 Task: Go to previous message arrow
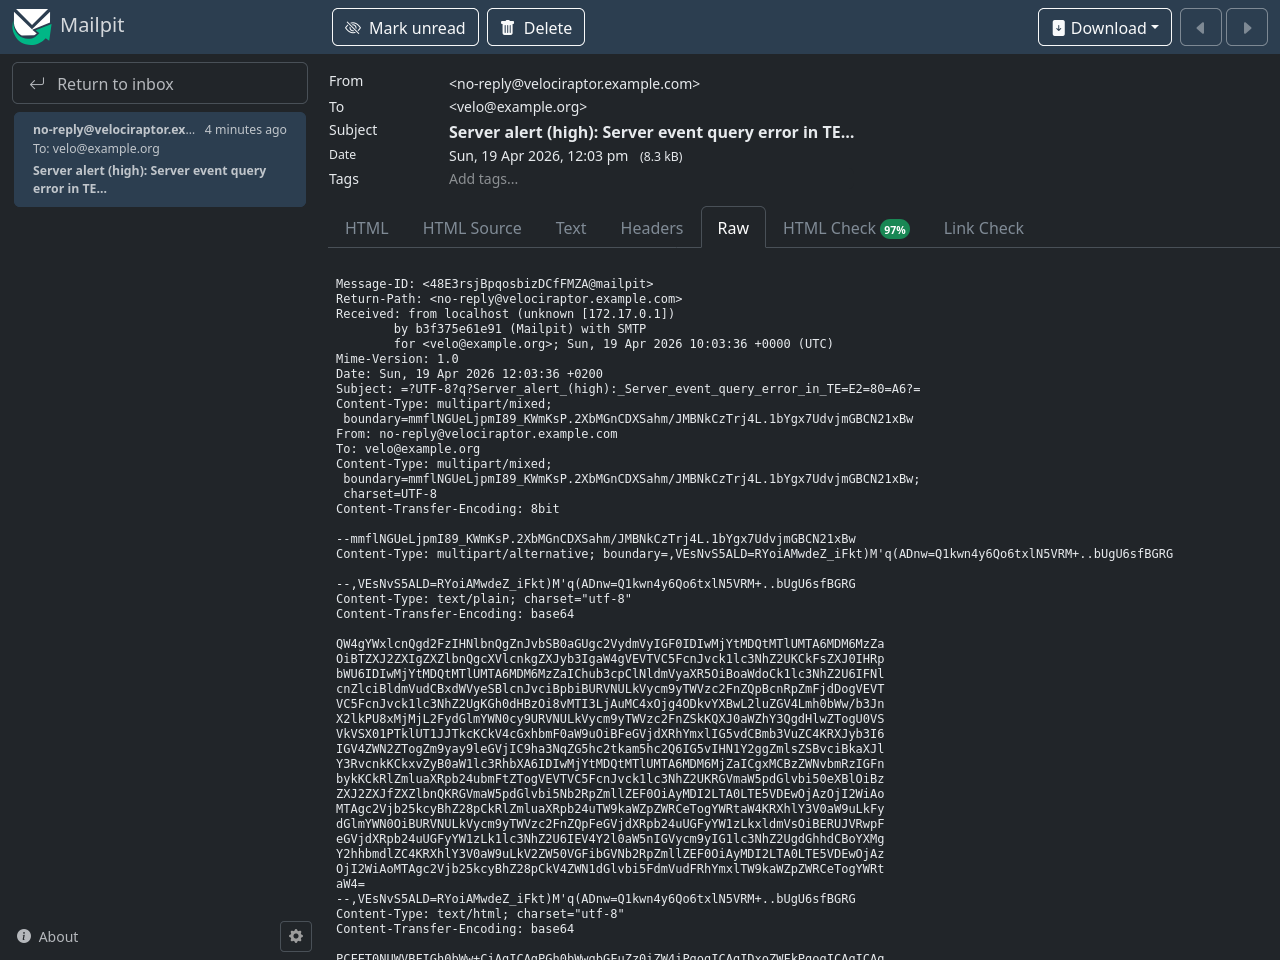pyautogui.click(x=1201, y=28)
